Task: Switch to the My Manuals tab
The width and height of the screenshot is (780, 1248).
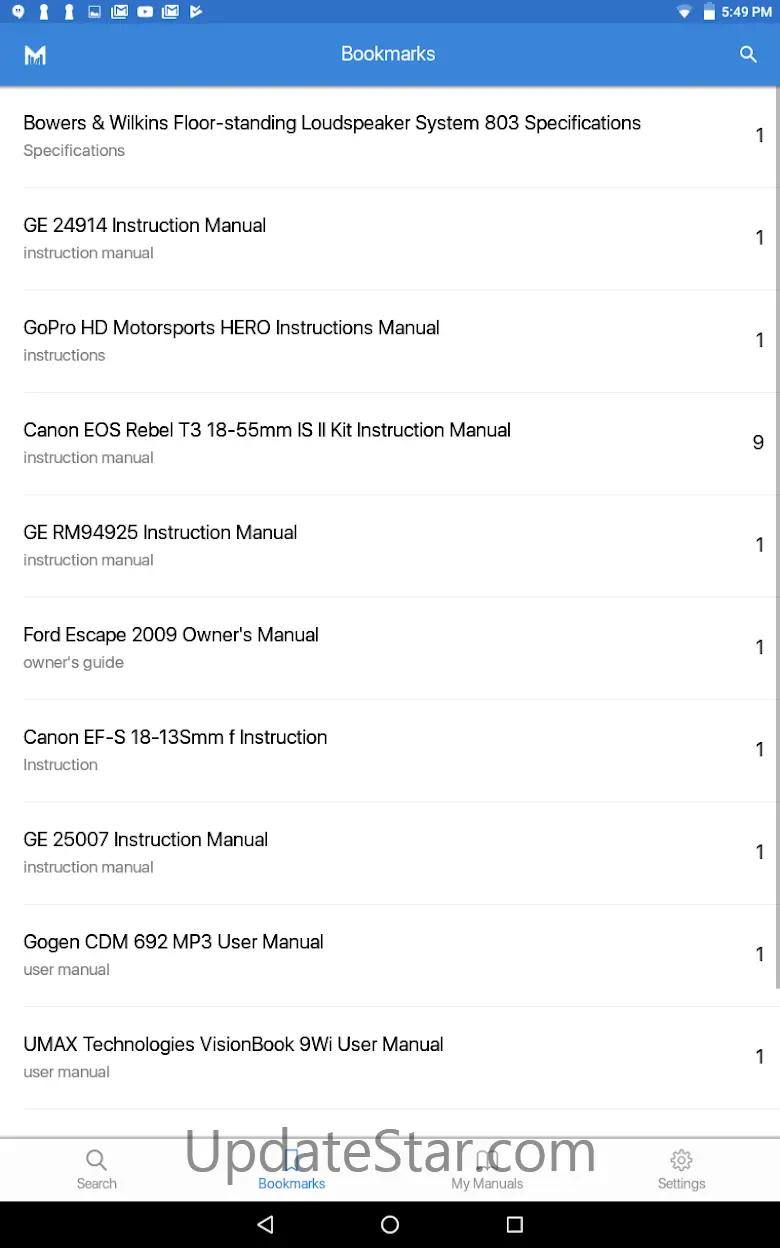Action: pos(487,1168)
